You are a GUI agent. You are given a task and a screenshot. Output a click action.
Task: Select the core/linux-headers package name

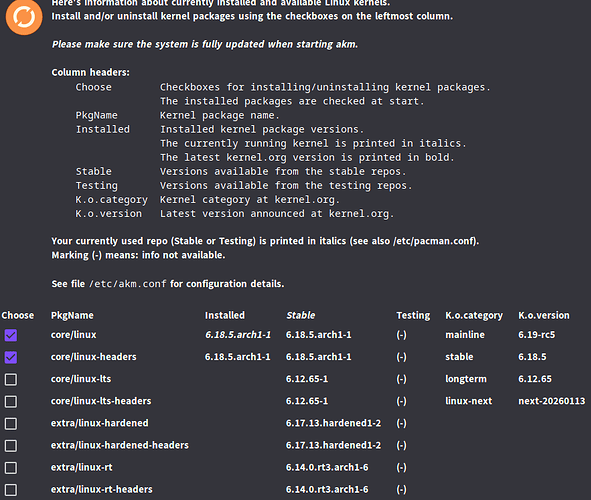(93, 357)
